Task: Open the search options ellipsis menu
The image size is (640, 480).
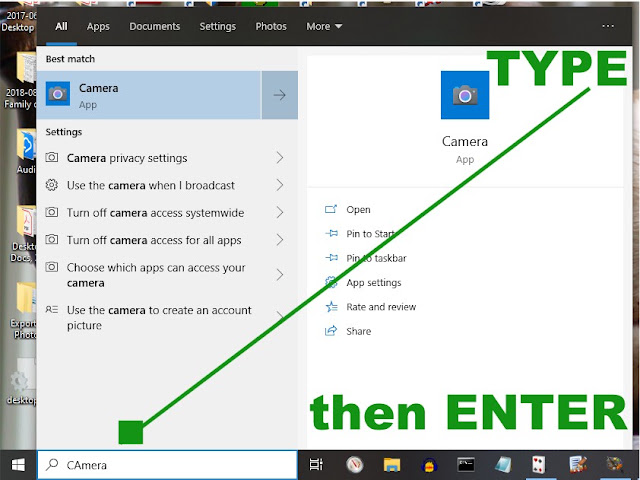Action: tap(608, 26)
